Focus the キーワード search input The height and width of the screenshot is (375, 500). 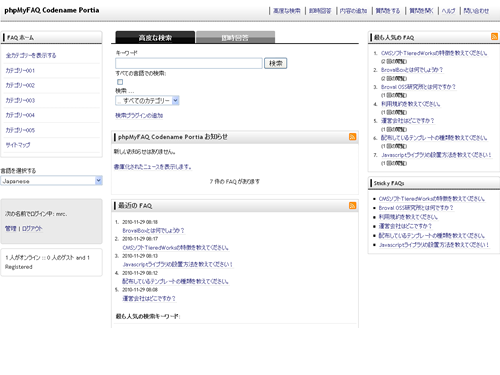pos(189,63)
